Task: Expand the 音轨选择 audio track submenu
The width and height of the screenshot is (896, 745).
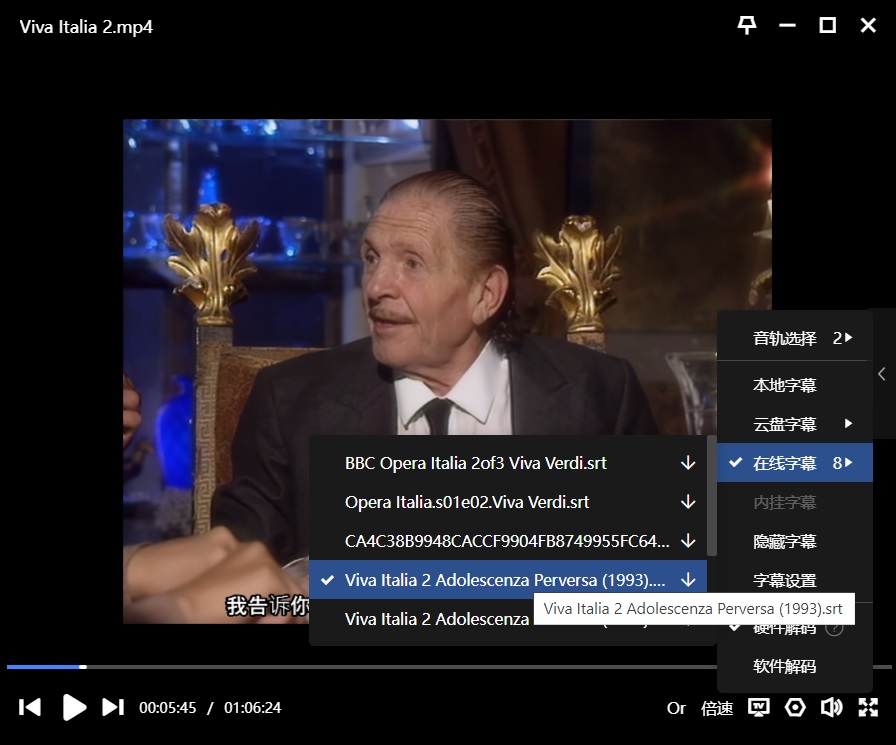Action: tap(794, 338)
